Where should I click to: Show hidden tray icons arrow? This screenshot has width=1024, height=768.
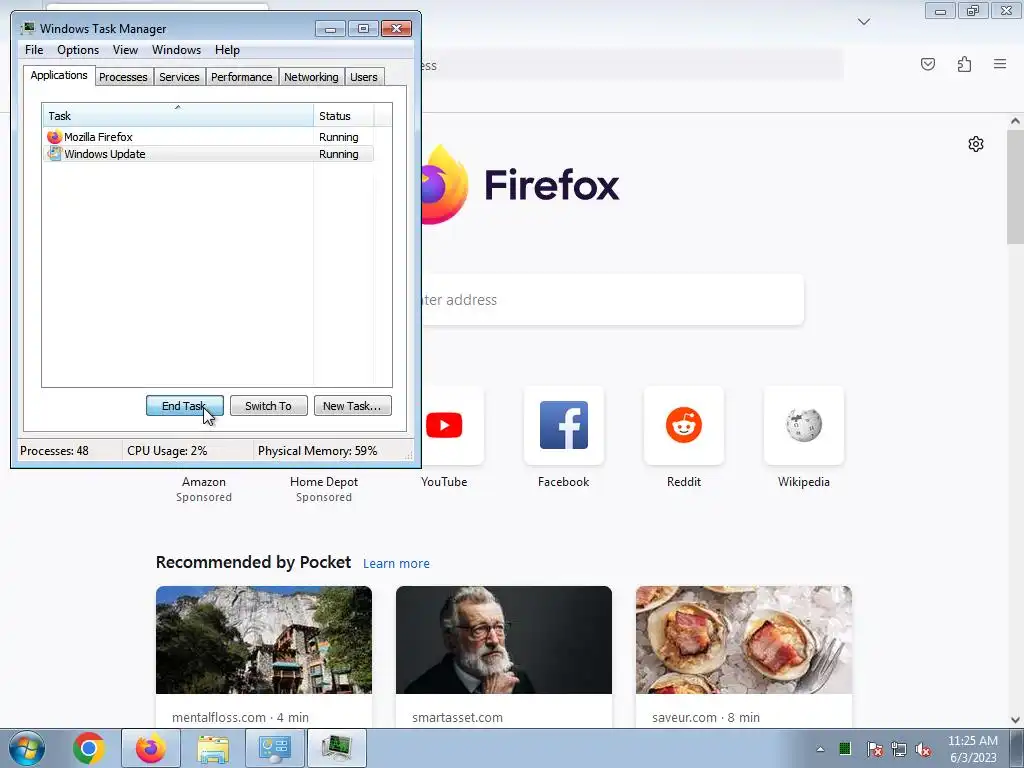[820, 749]
